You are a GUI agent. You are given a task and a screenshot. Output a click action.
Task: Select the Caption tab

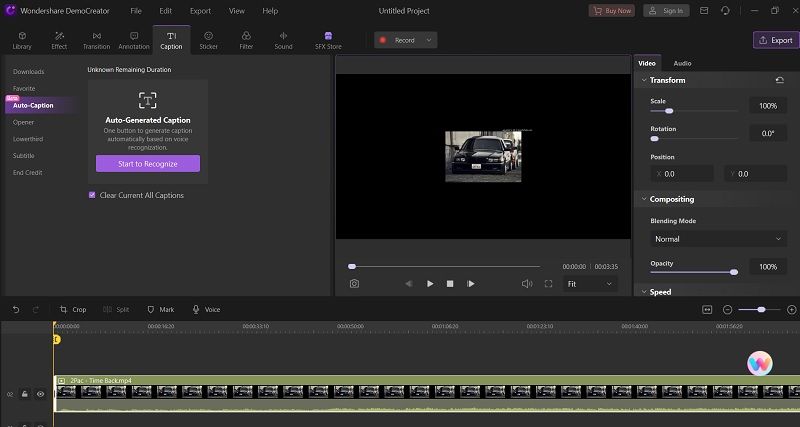(171, 40)
